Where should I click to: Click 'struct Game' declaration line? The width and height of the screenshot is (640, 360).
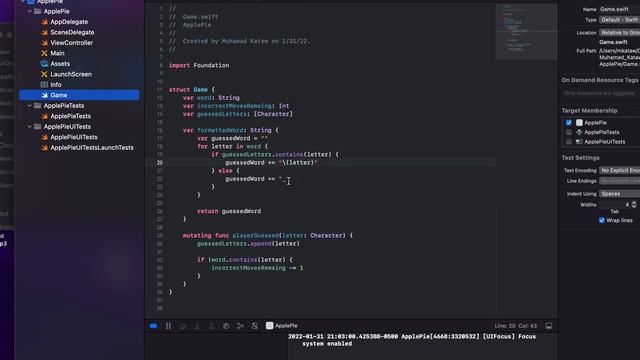[191, 89]
